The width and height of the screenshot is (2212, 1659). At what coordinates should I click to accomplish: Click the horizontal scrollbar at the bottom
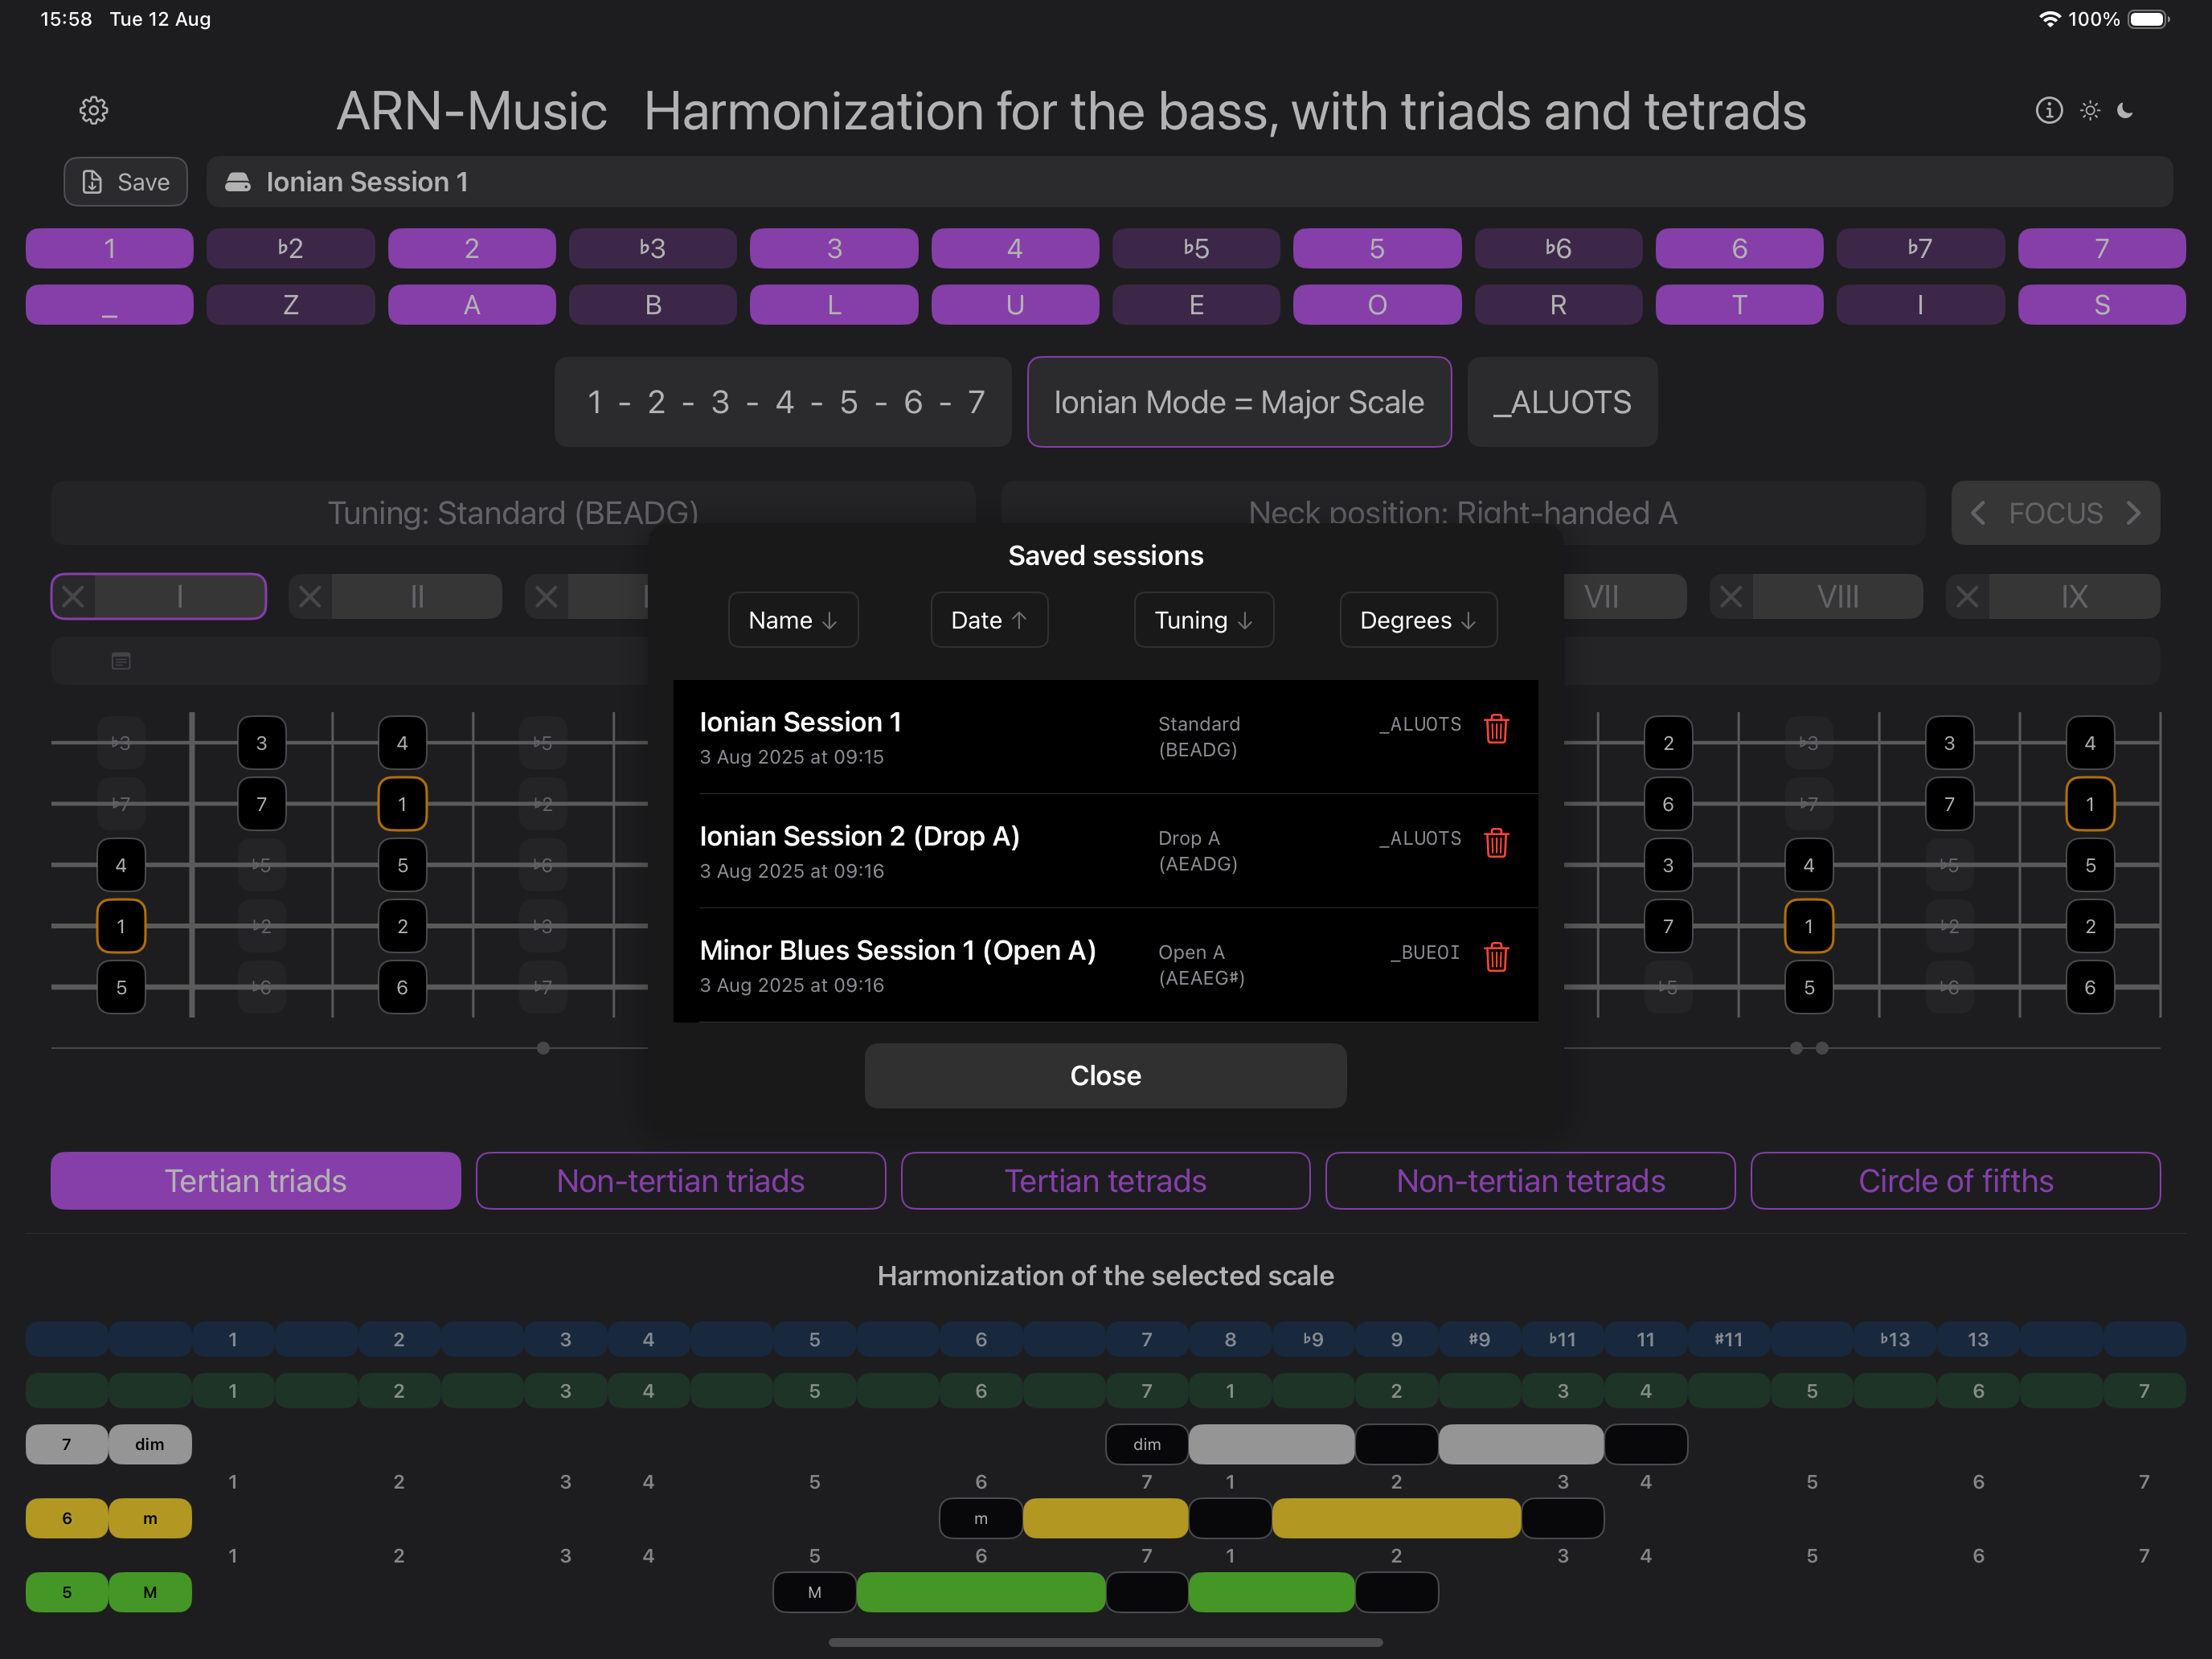pyautogui.click(x=1105, y=1642)
